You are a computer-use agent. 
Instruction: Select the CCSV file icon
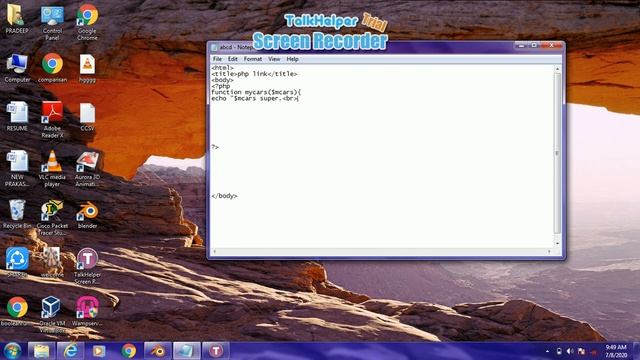(x=87, y=117)
